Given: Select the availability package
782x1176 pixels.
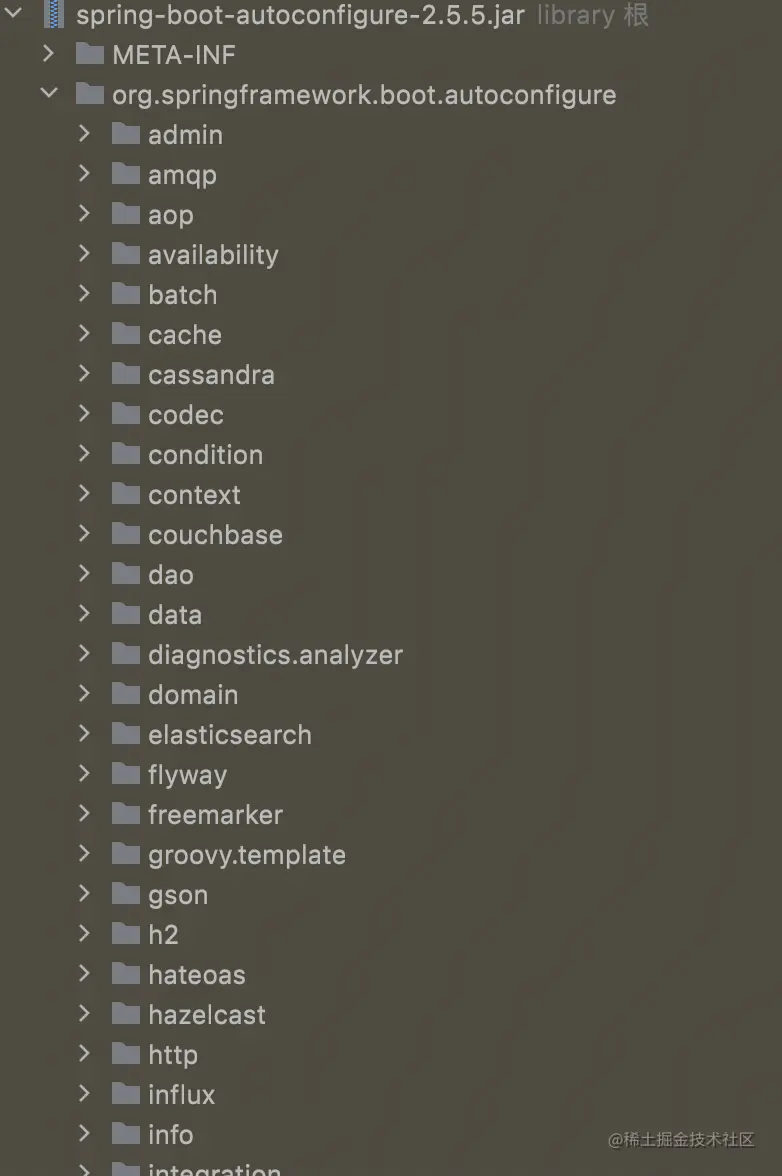Looking at the screenshot, I should point(213,255).
